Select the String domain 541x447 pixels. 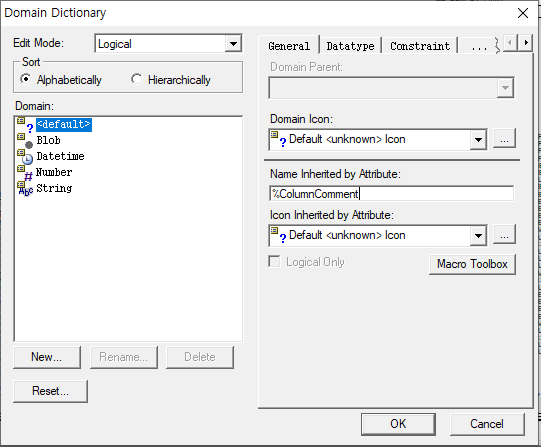pyautogui.click(x=54, y=188)
